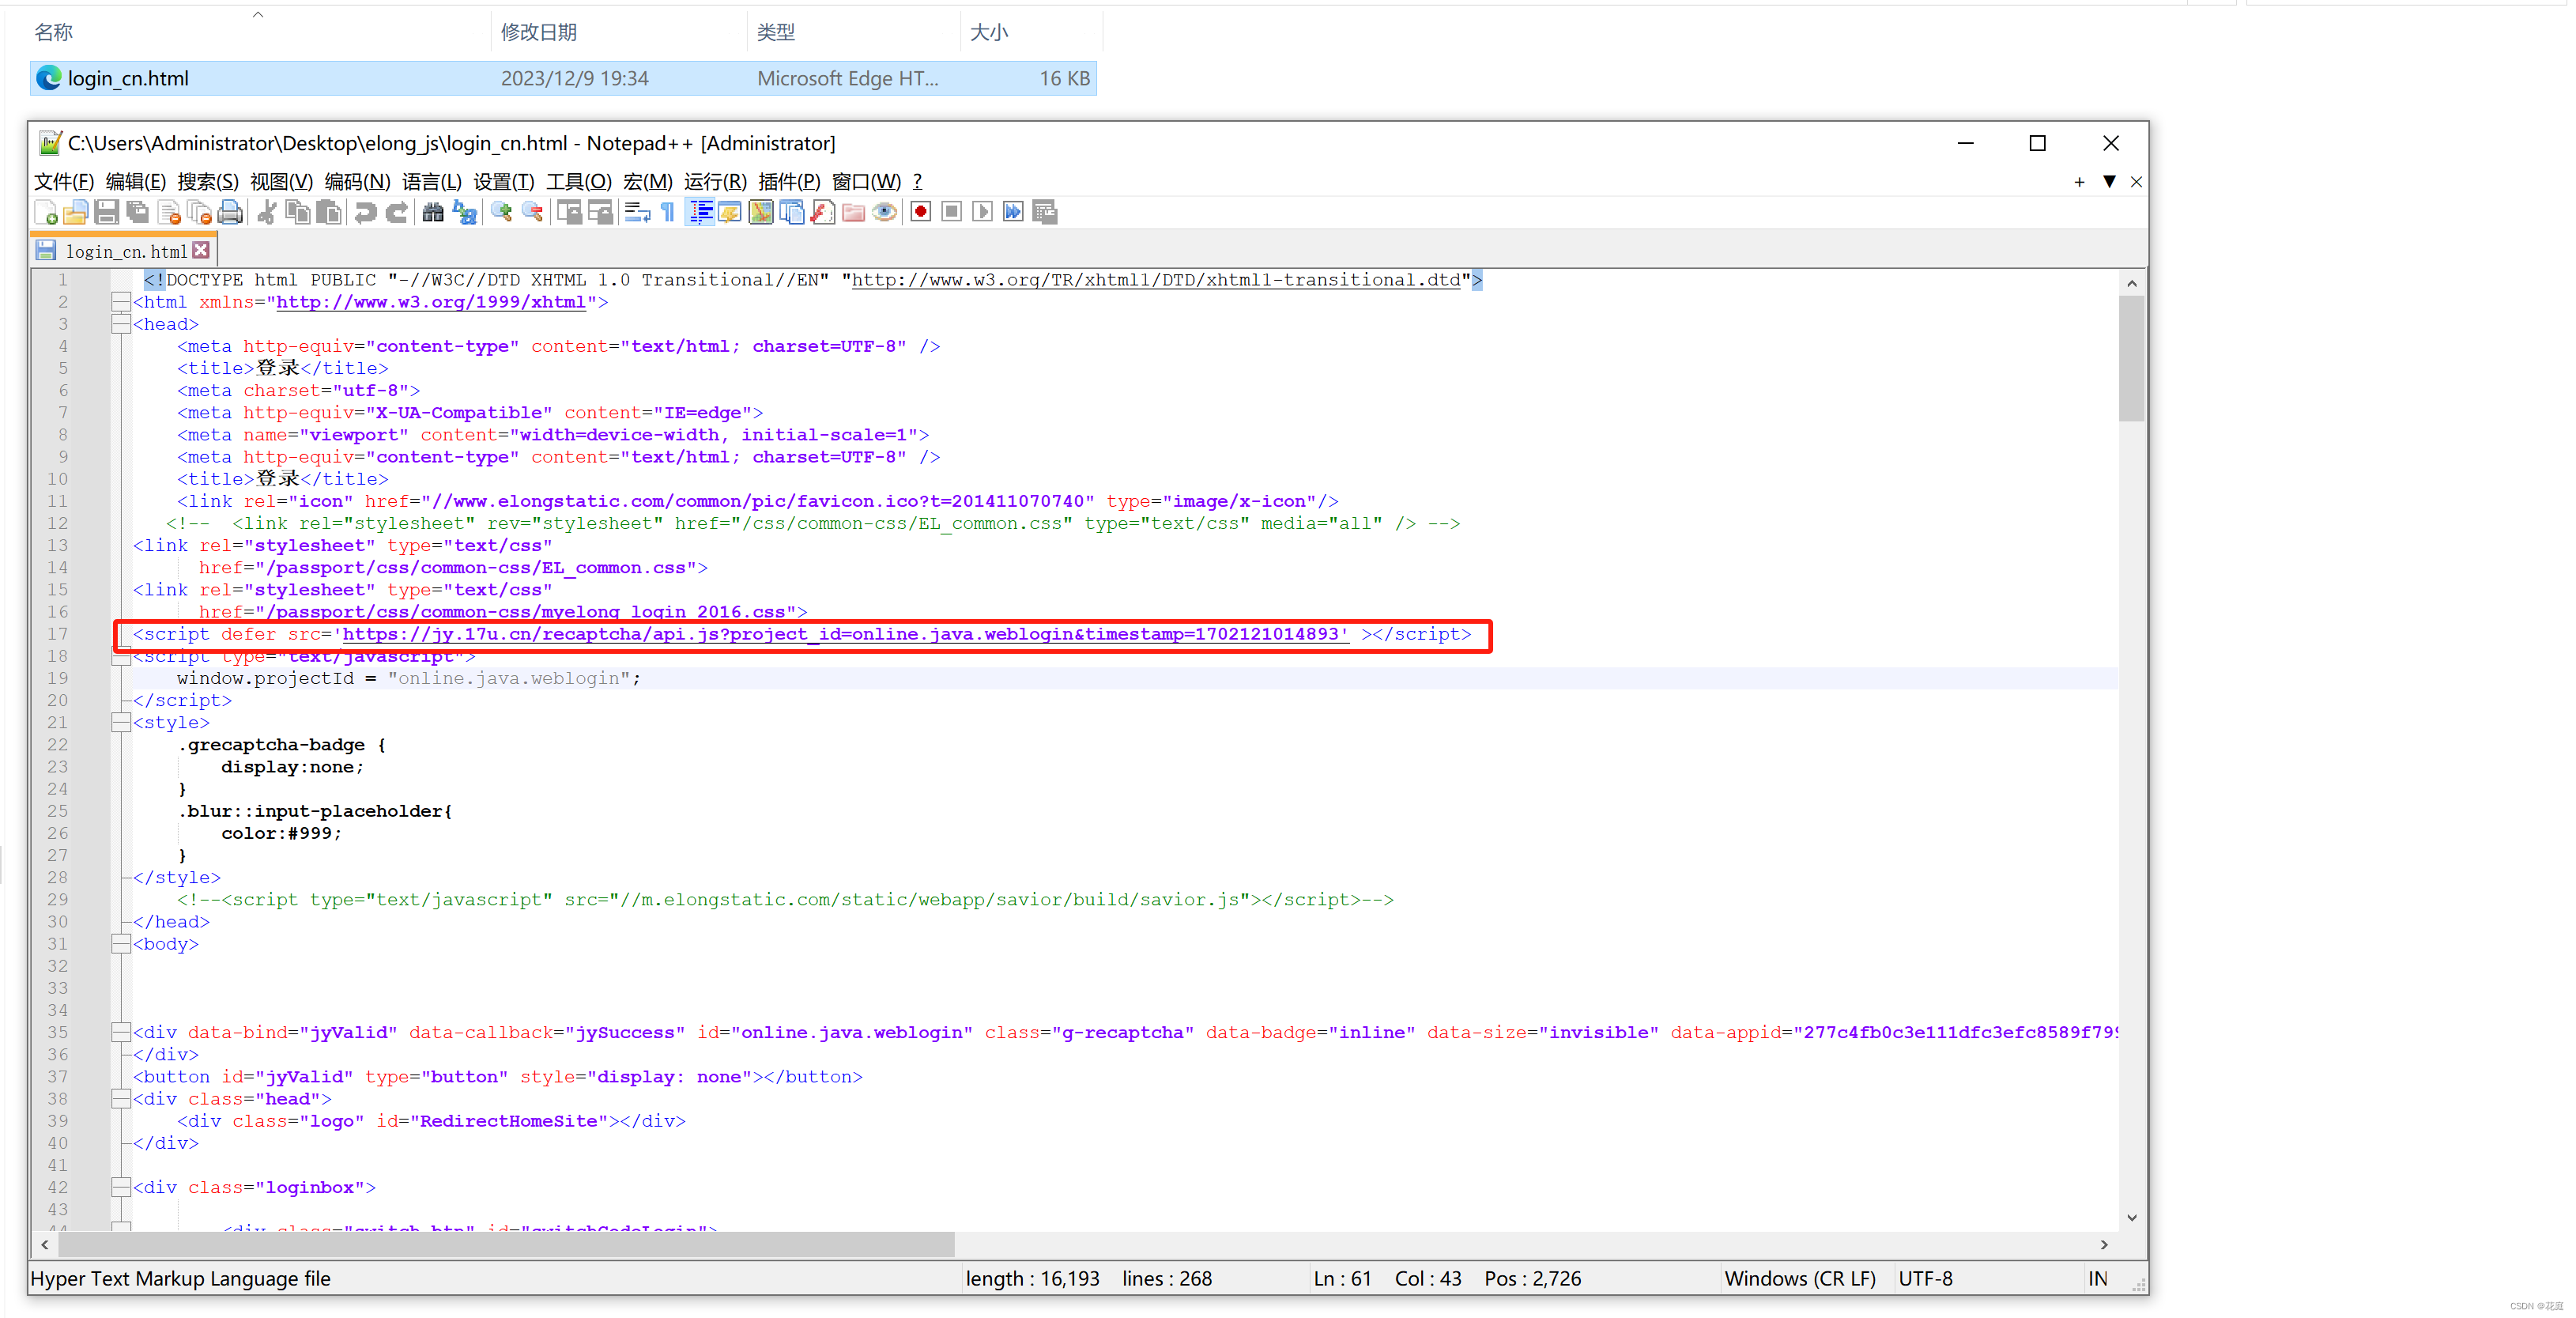This screenshot has width=2576, height=1318.
Task: Click the Run macro multiple times icon
Action: (1014, 212)
